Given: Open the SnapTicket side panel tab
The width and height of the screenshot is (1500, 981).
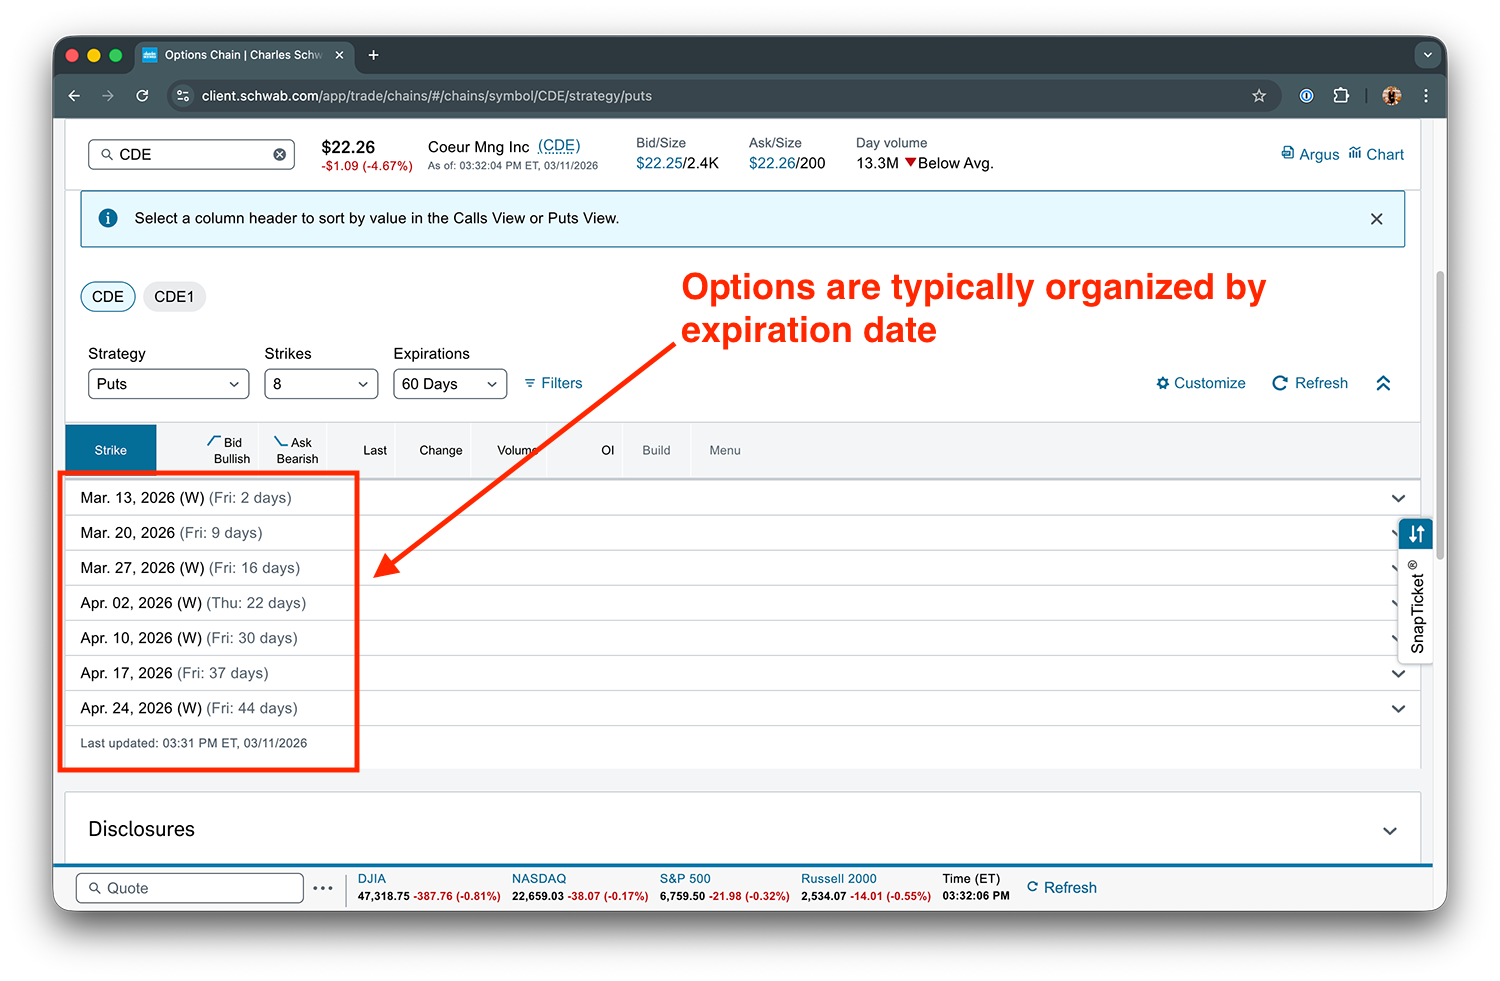Looking at the screenshot, I should (x=1416, y=606).
